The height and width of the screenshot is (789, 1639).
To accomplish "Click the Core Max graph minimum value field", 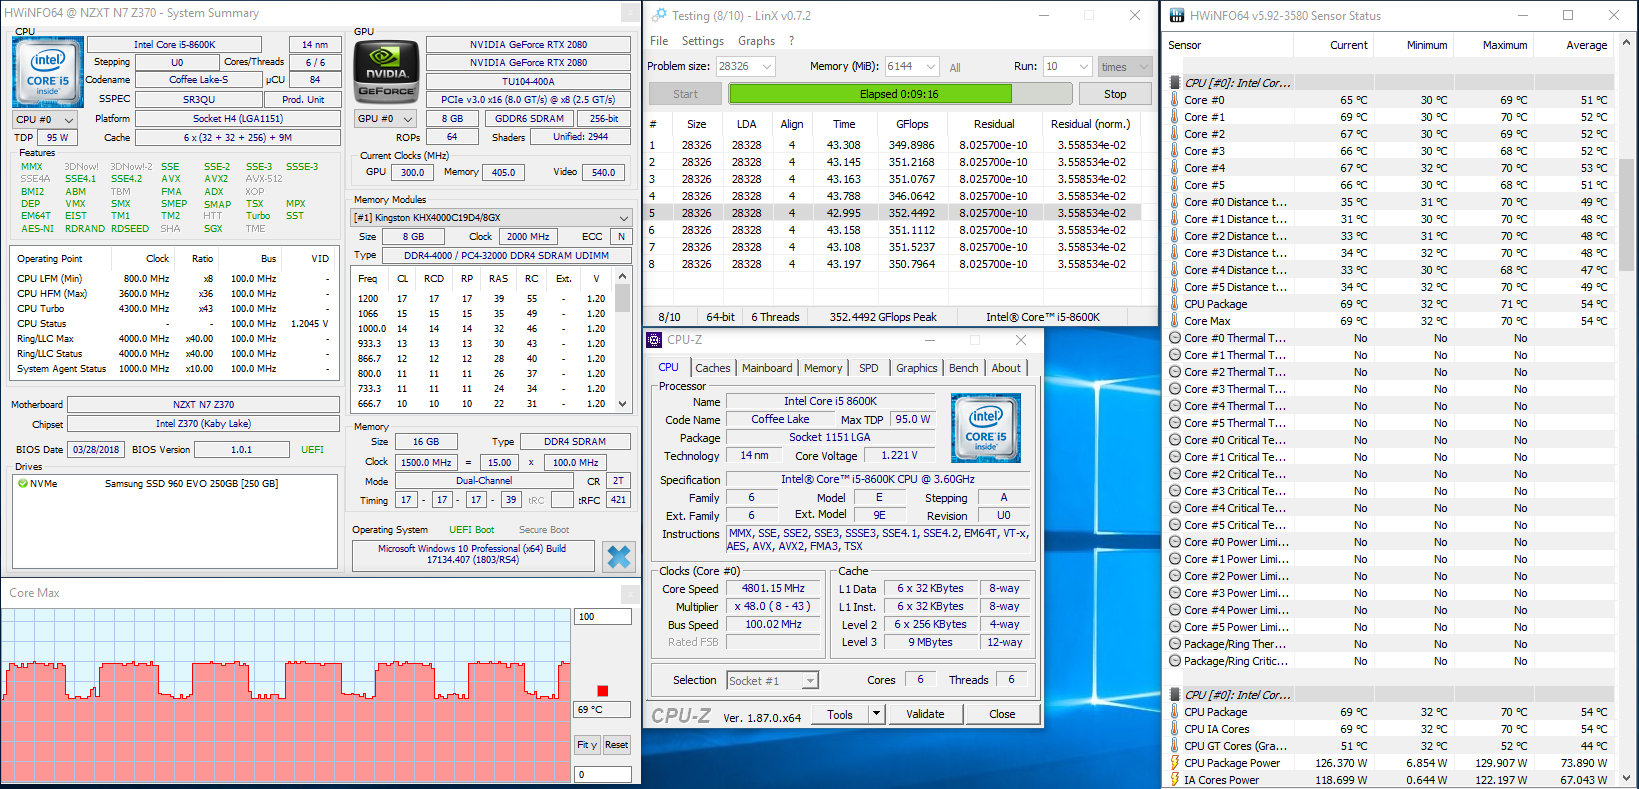I will [x=603, y=774].
